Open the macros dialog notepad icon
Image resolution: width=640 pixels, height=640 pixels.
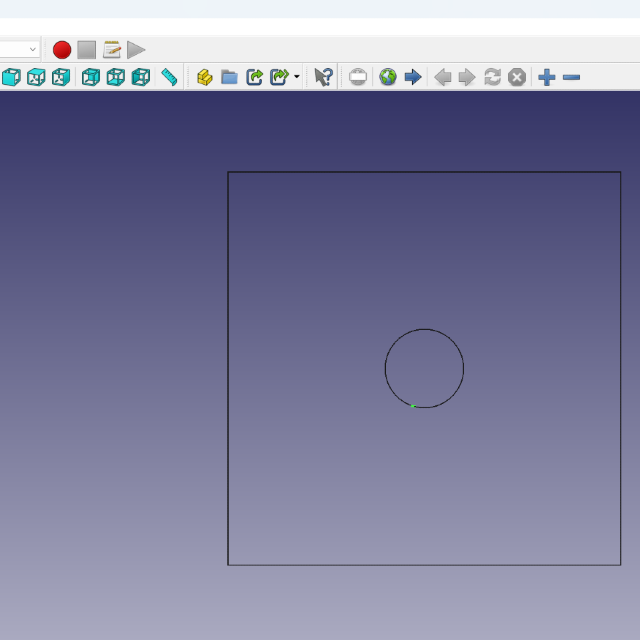112,49
